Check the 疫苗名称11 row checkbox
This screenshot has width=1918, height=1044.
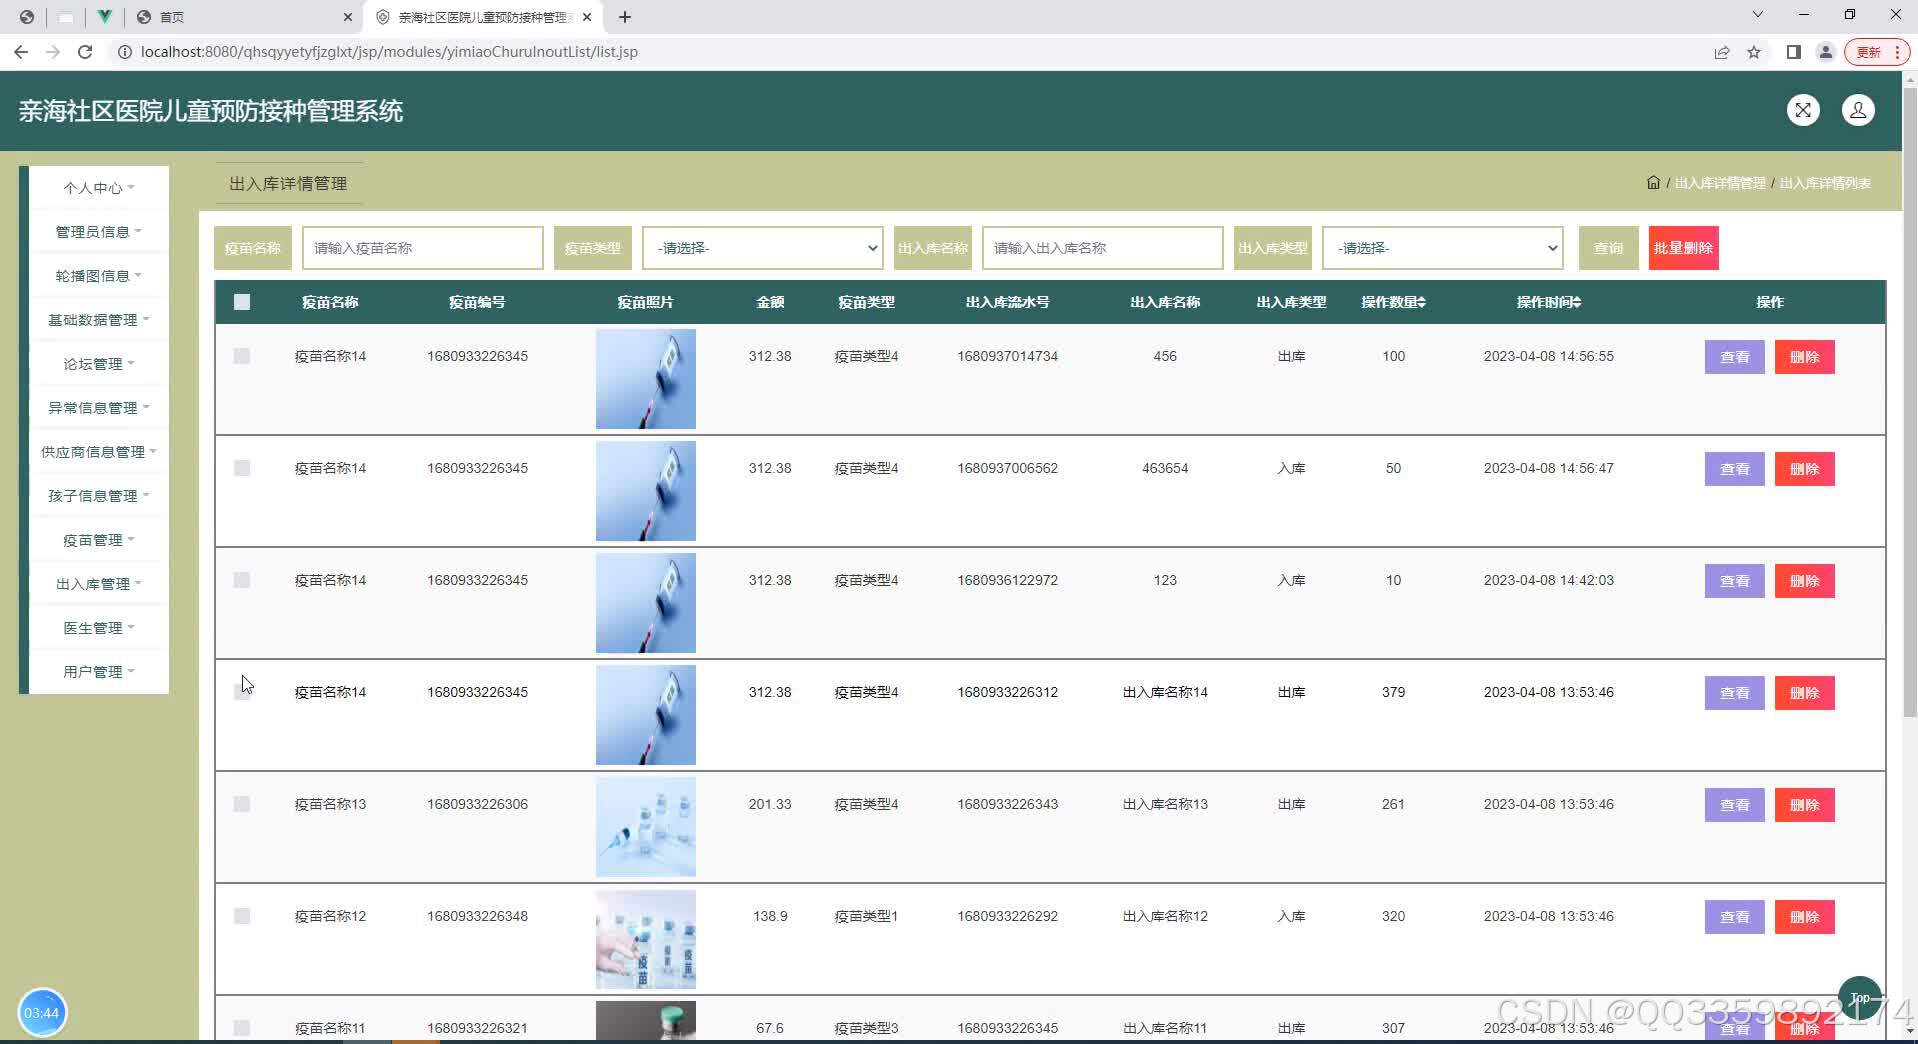pos(242,1028)
